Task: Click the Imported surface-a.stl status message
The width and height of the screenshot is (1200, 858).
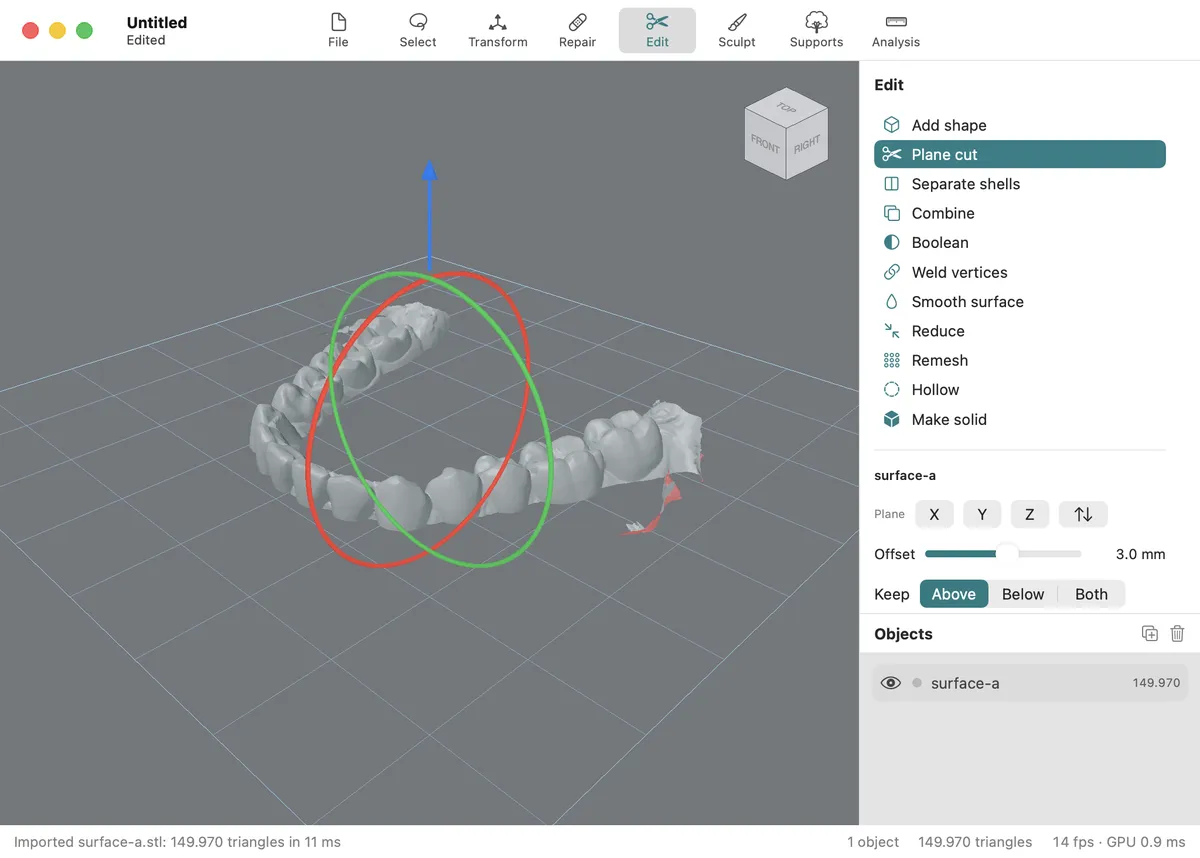Action: 177,842
